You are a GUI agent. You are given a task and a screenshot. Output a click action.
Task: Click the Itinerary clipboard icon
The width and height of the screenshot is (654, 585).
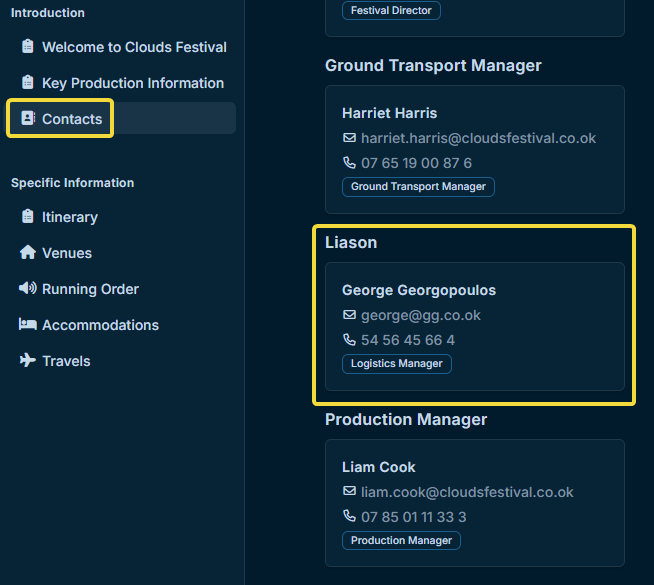click(x=28, y=216)
